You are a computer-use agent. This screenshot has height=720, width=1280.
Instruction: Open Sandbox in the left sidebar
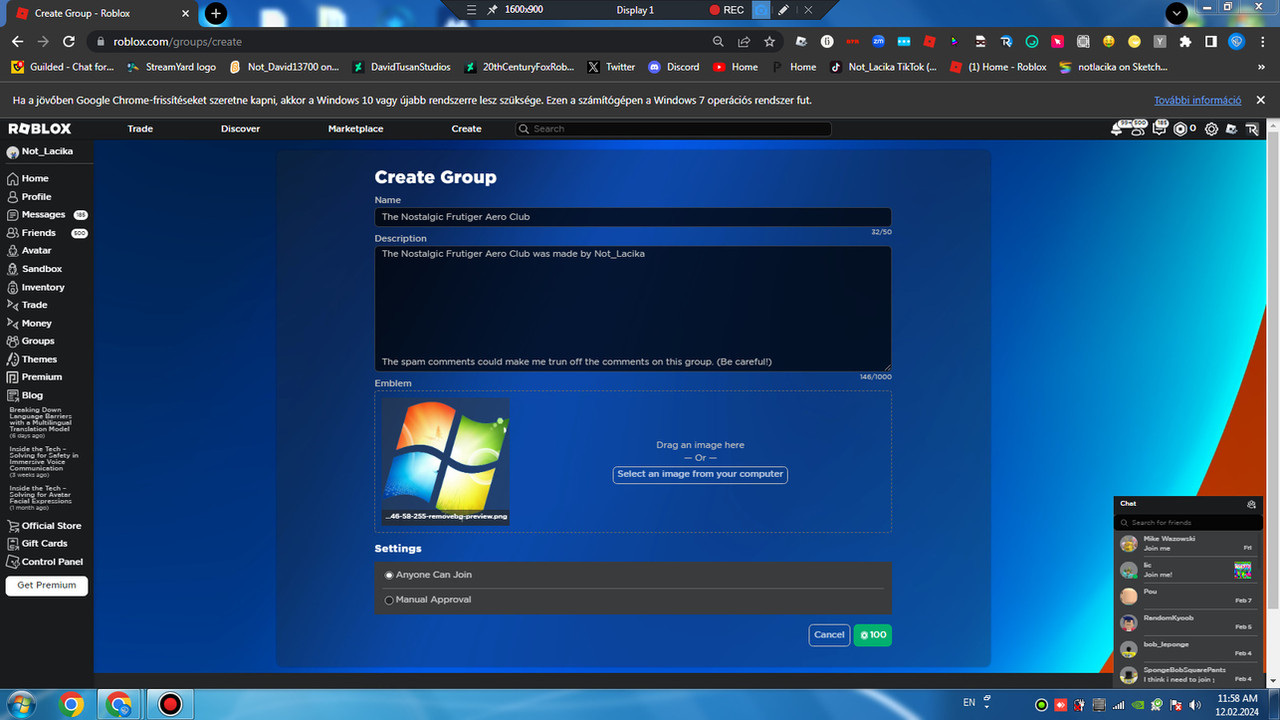pos(34,268)
